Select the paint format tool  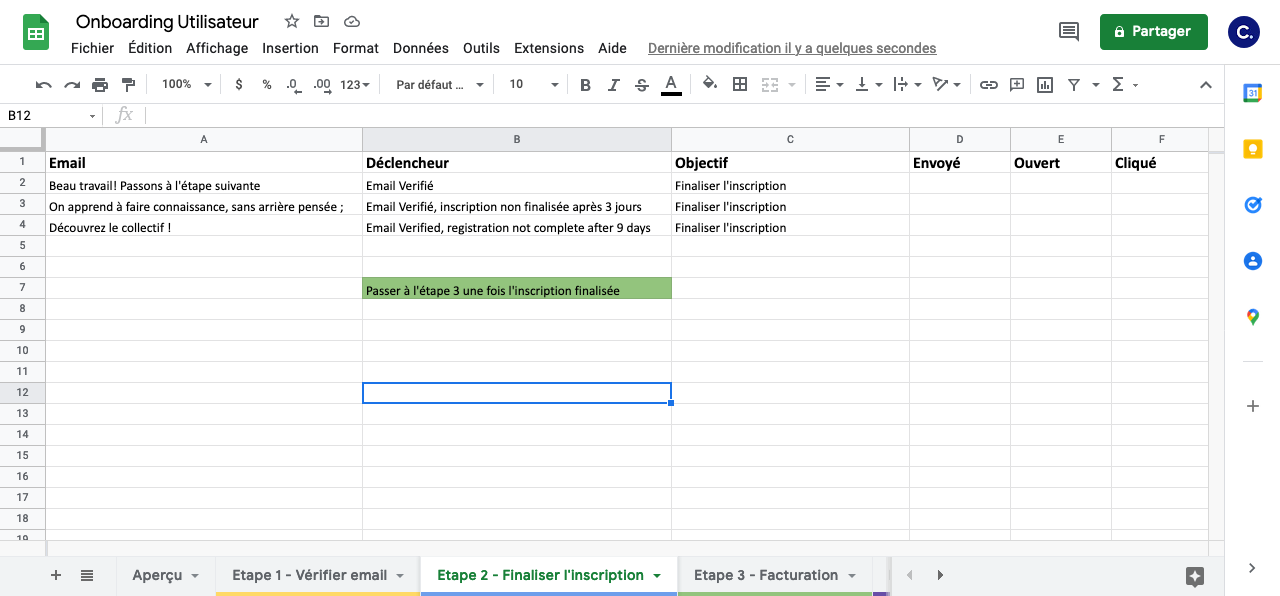coord(128,84)
